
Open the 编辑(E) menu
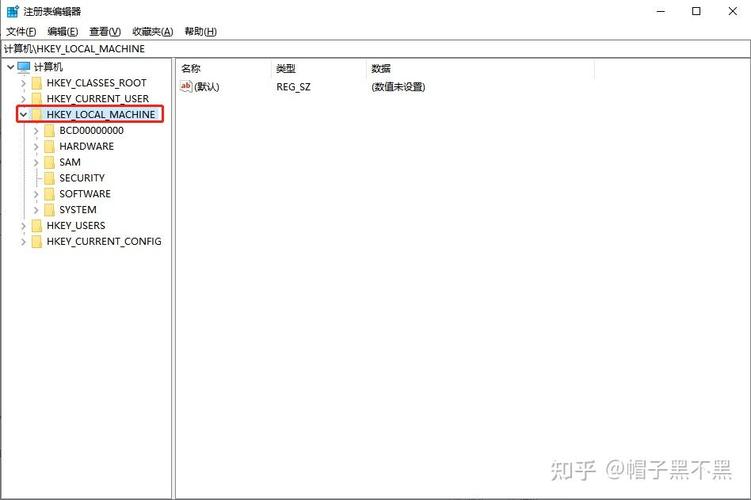coord(63,32)
